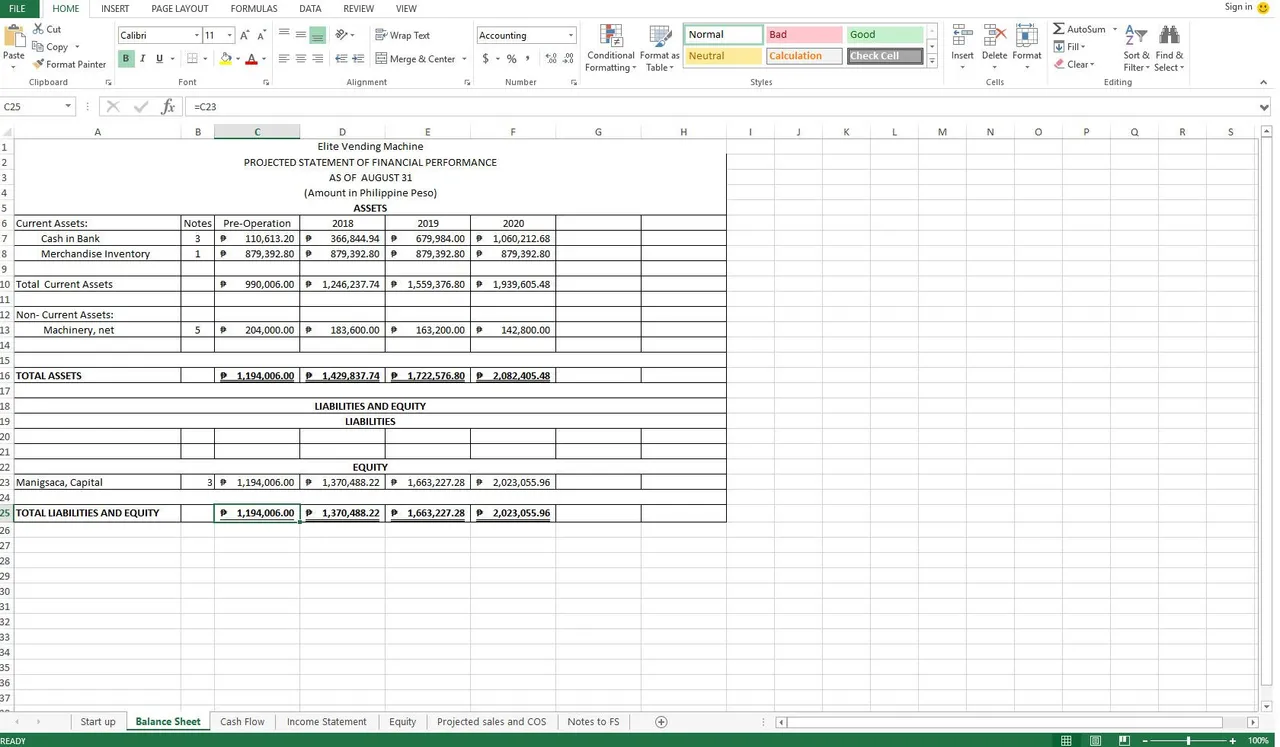
Task: Switch to the FORMULAS ribbon tab
Action: coord(254,8)
